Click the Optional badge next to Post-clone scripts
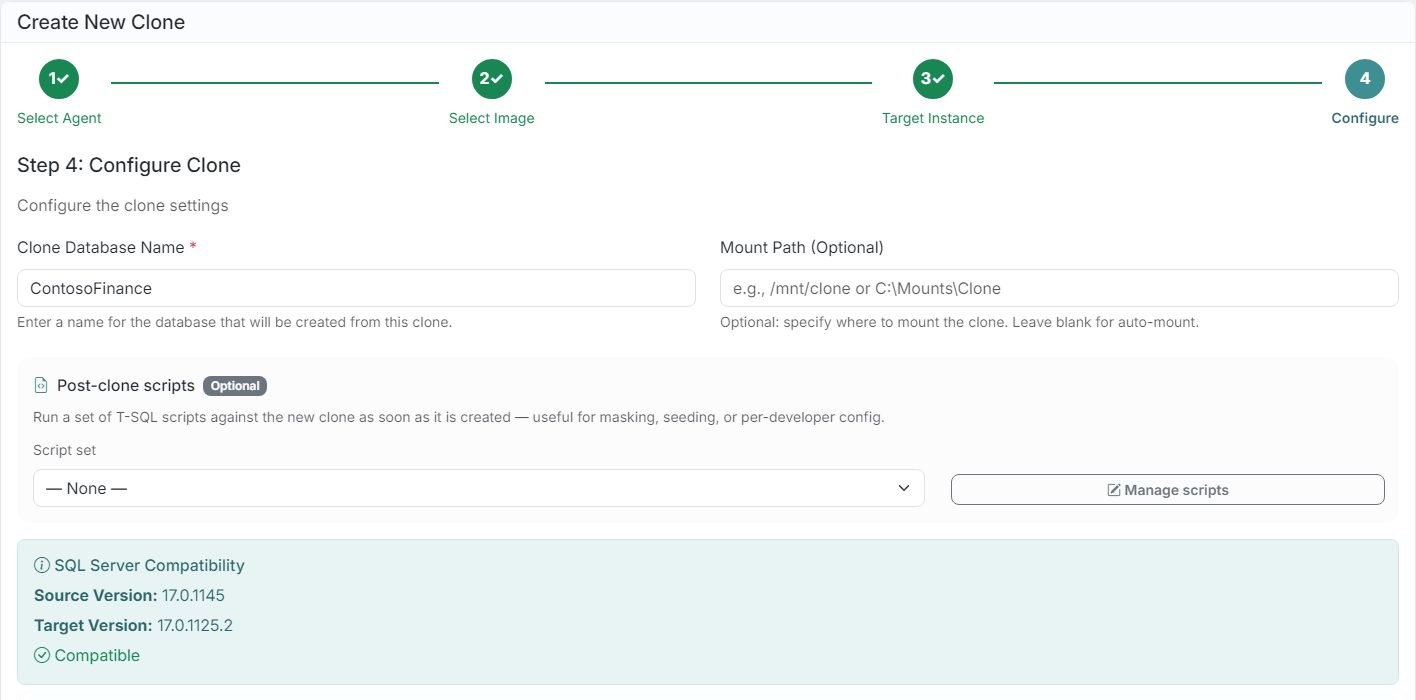This screenshot has height=700, width=1416. 235,386
